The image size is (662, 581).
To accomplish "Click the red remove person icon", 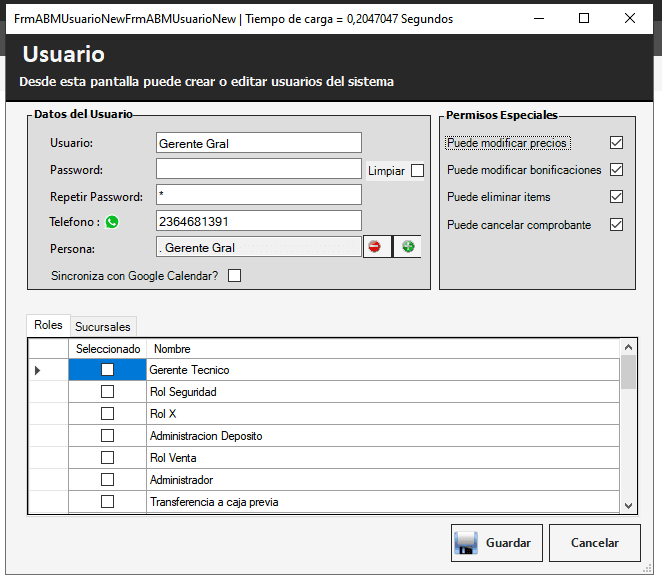I will point(376,247).
